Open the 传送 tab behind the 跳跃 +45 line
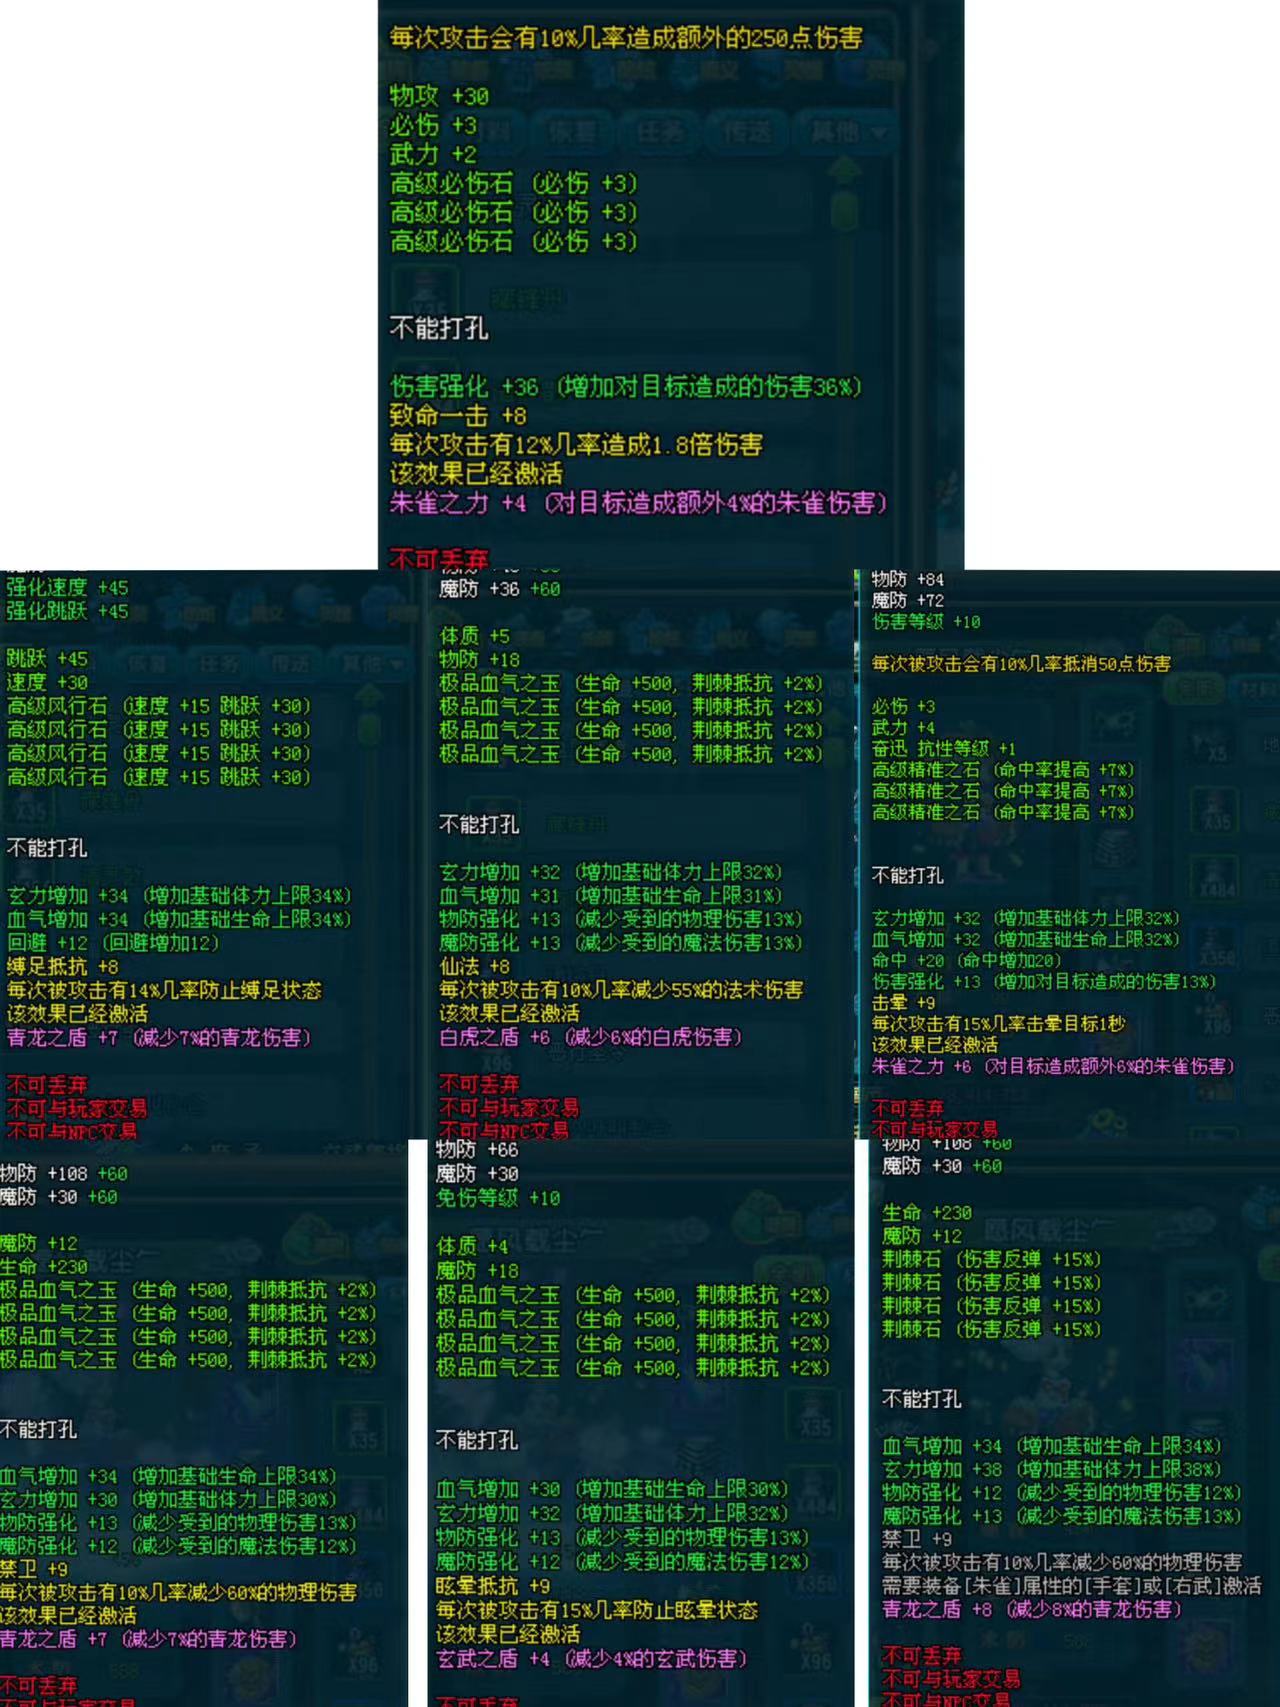The width and height of the screenshot is (1280, 1707). pos(288,664)
